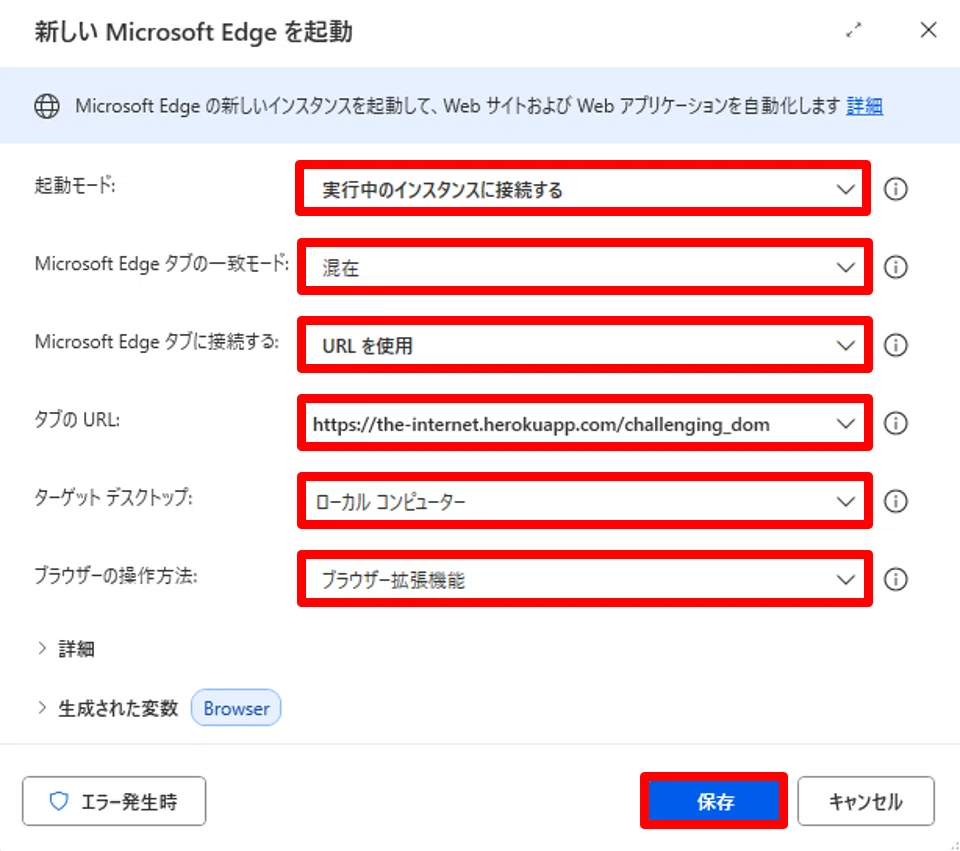Open the 起動モード dropdown
The width and height of the screenshot is (960, 851).
(583, 189)
